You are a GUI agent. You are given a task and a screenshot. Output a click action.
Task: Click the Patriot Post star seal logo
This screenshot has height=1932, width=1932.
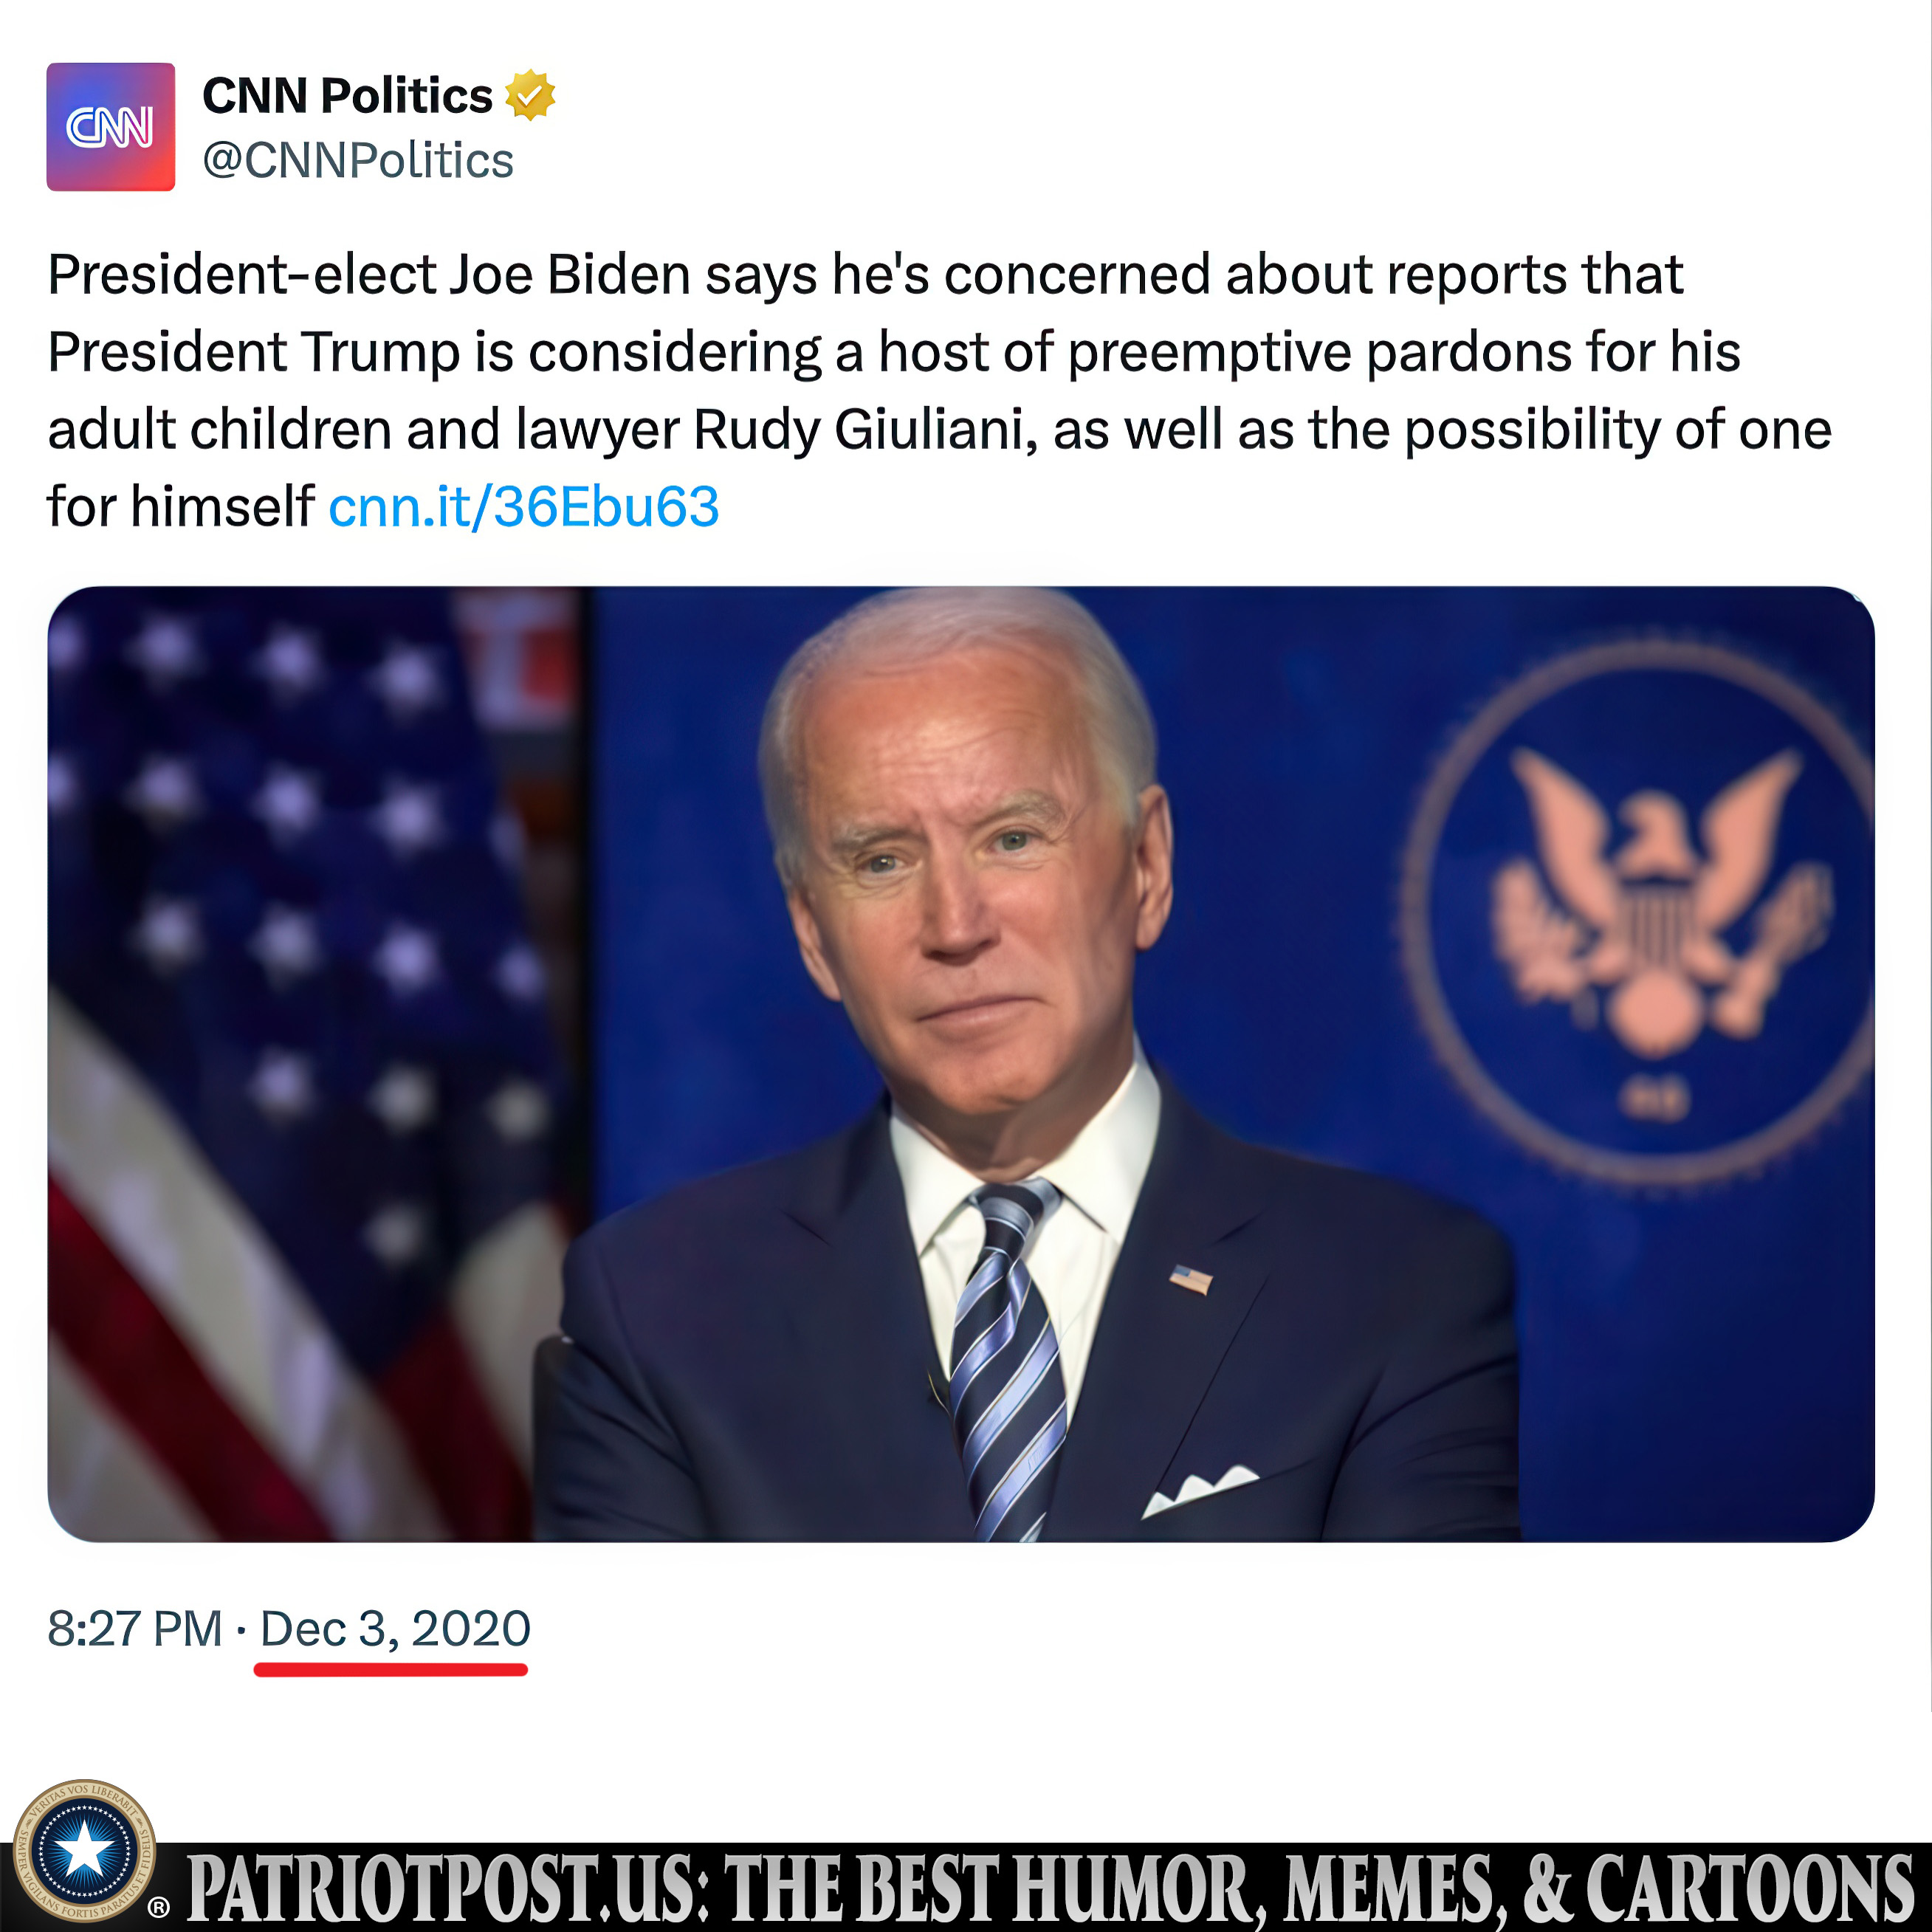(84, 1850)
